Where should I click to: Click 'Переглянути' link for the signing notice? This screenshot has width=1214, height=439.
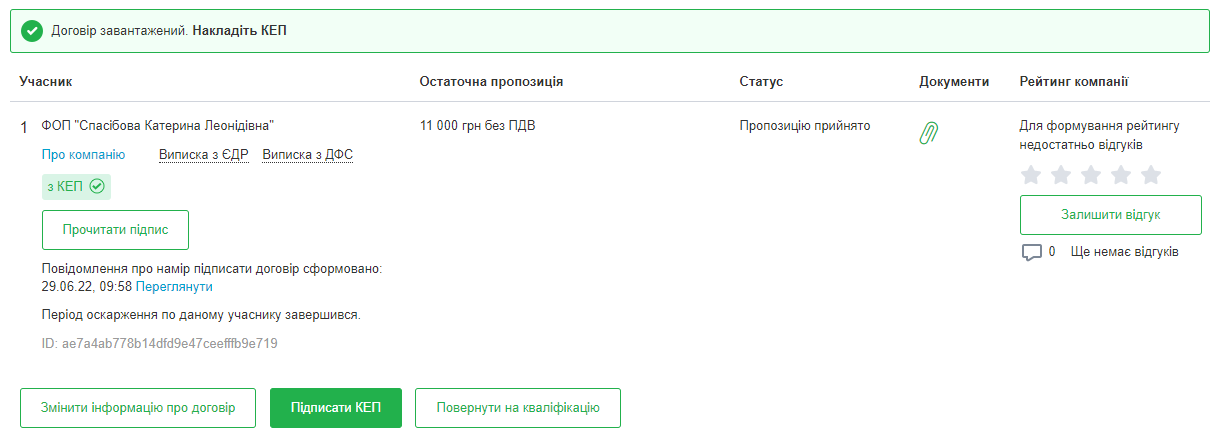pos(174,287)
